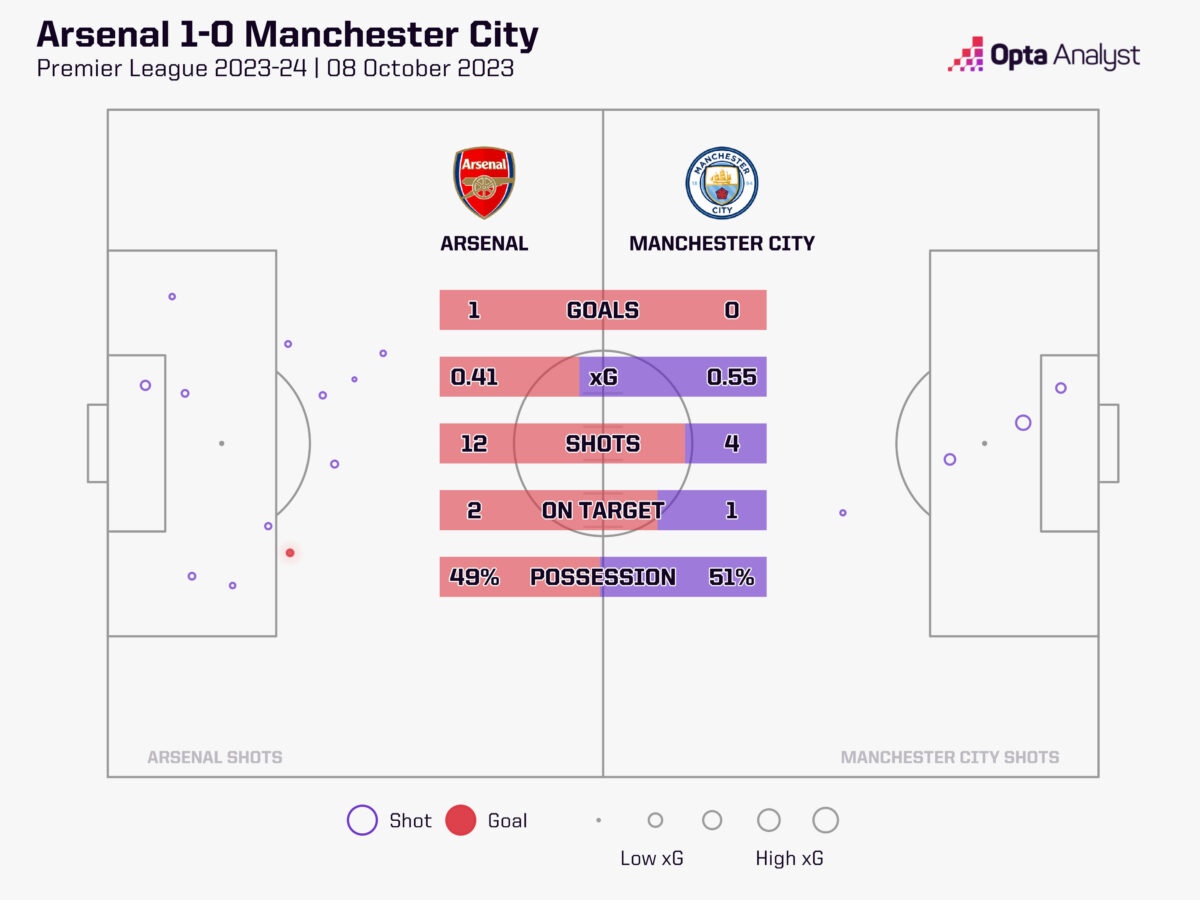Click the largest High xG legend circle
This screenshot has width=1200, height=900.
coord(825,820)
